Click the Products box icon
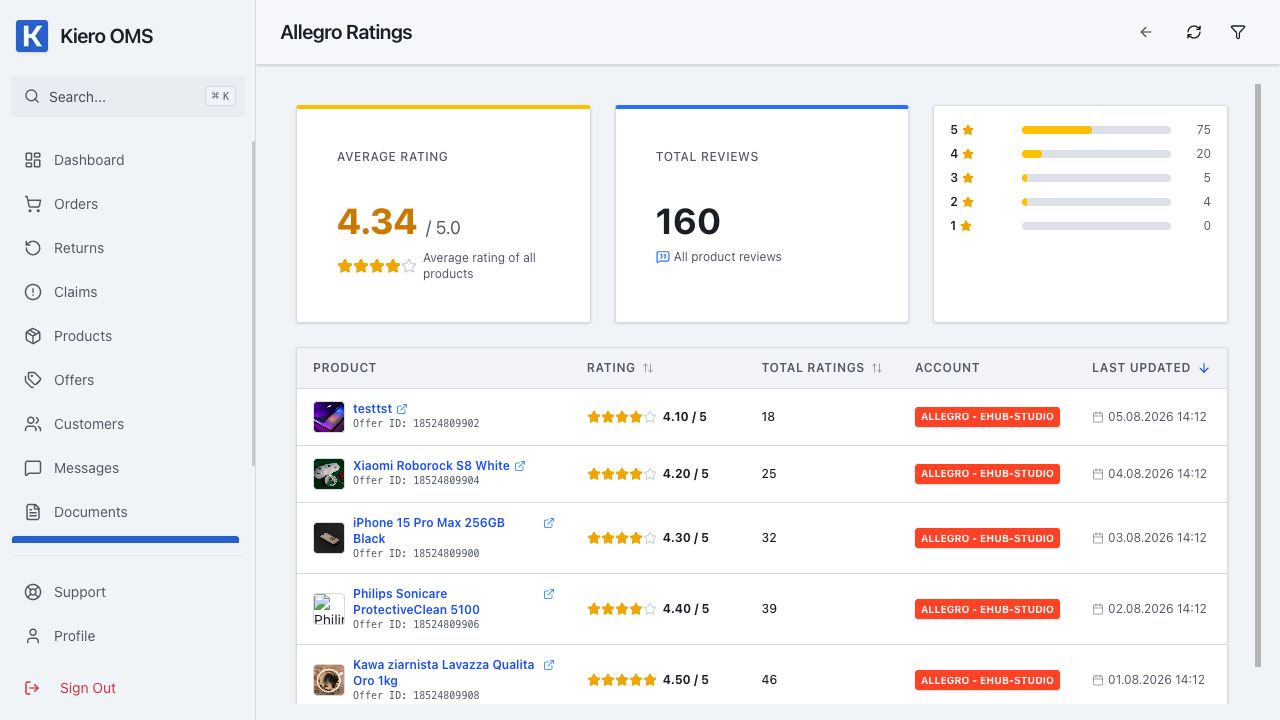The image size is (1280, 720). click(x=33, y=336)
